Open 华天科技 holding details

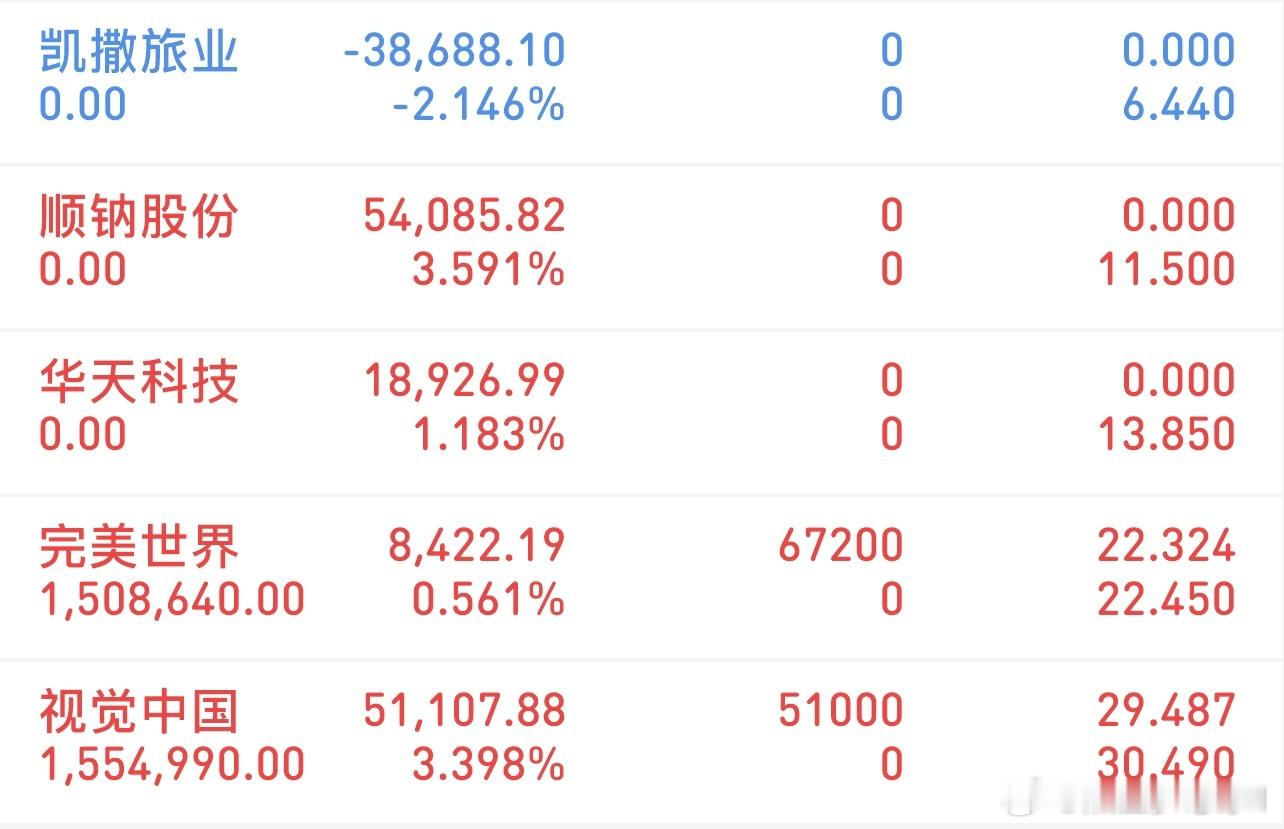pos(642,410)
